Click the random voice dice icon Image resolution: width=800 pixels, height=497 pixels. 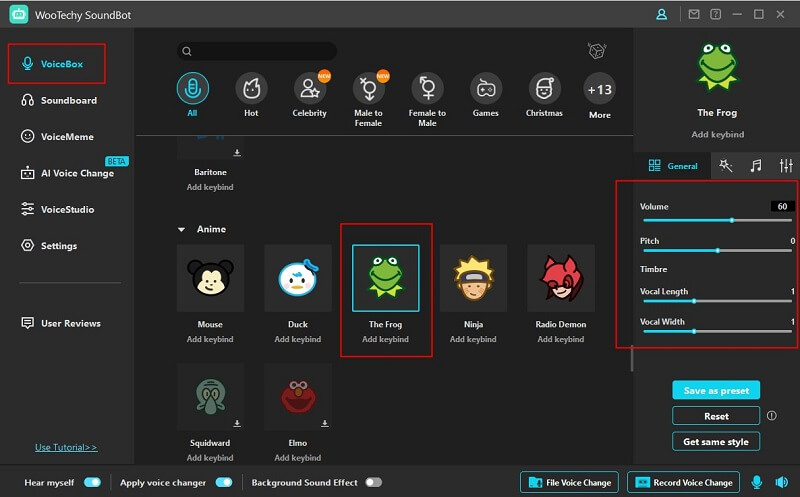tap(596, 51)
